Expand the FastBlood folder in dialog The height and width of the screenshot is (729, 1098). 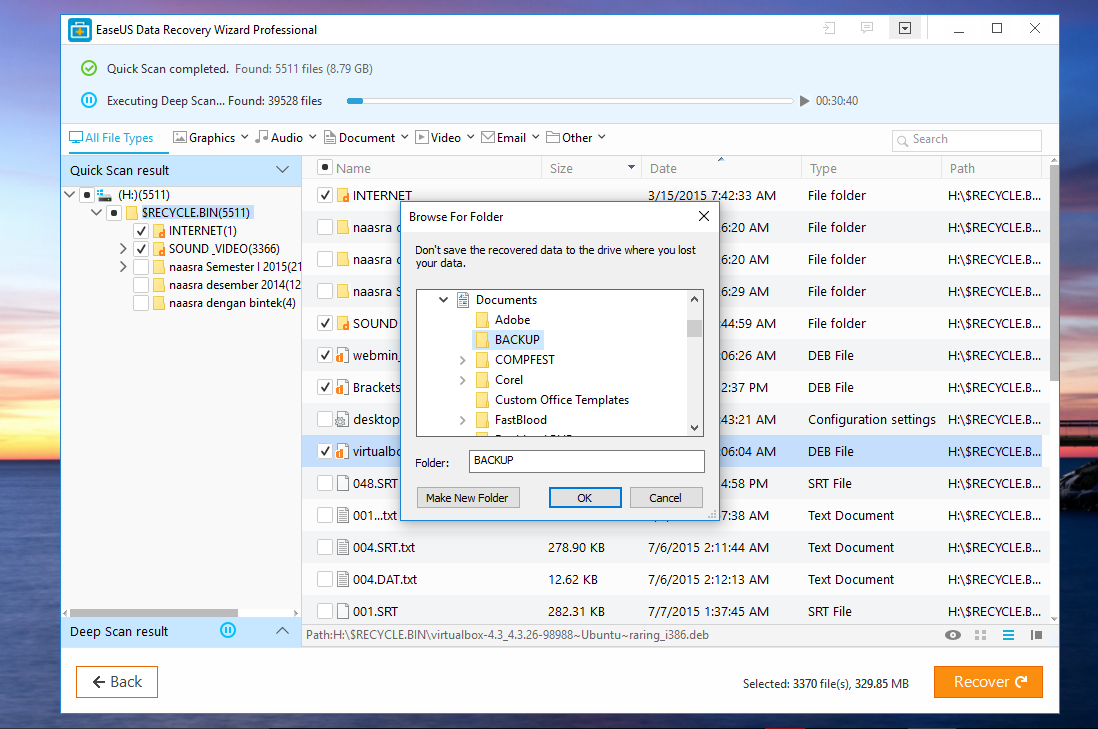(462, 420)
